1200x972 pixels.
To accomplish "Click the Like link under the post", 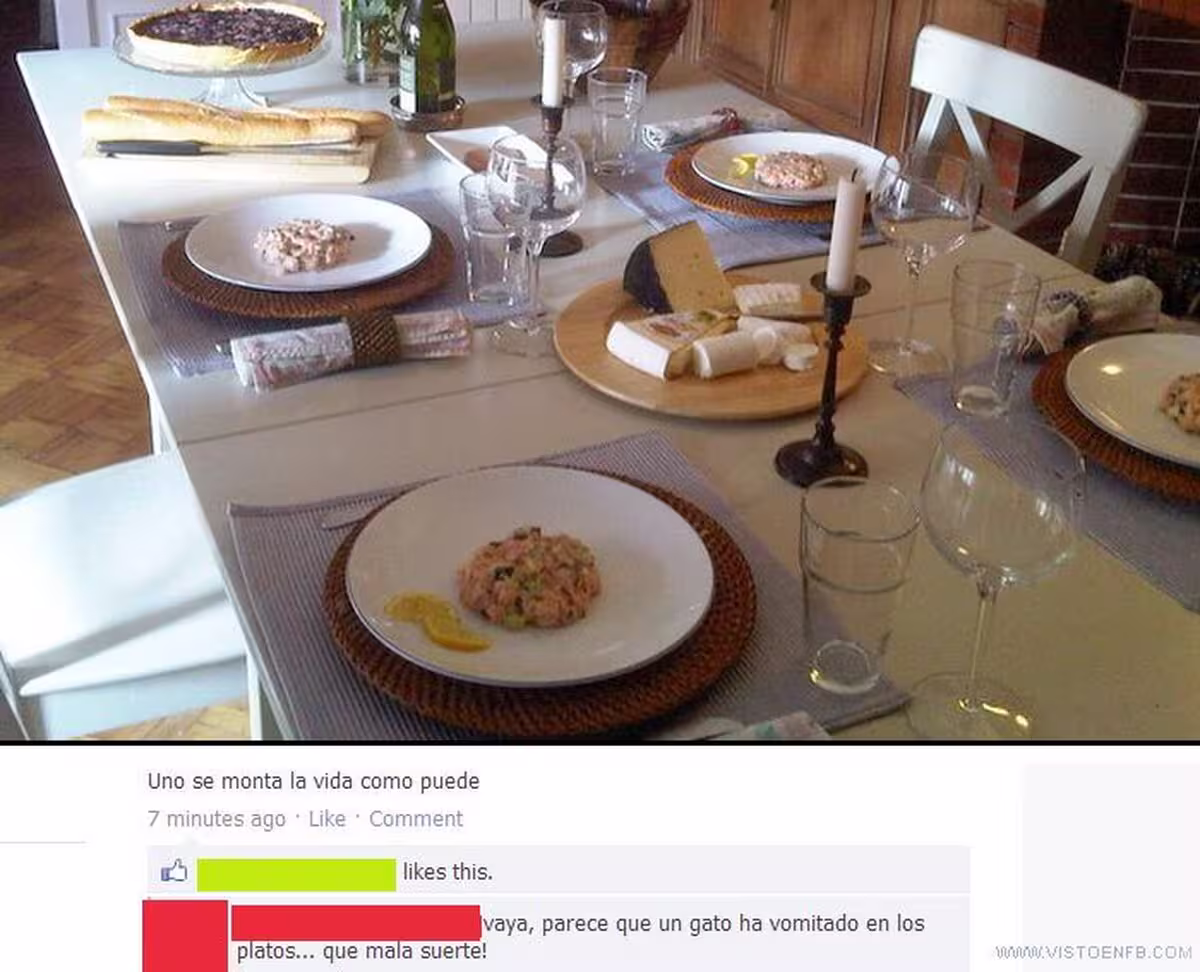I will pos(327,819).
